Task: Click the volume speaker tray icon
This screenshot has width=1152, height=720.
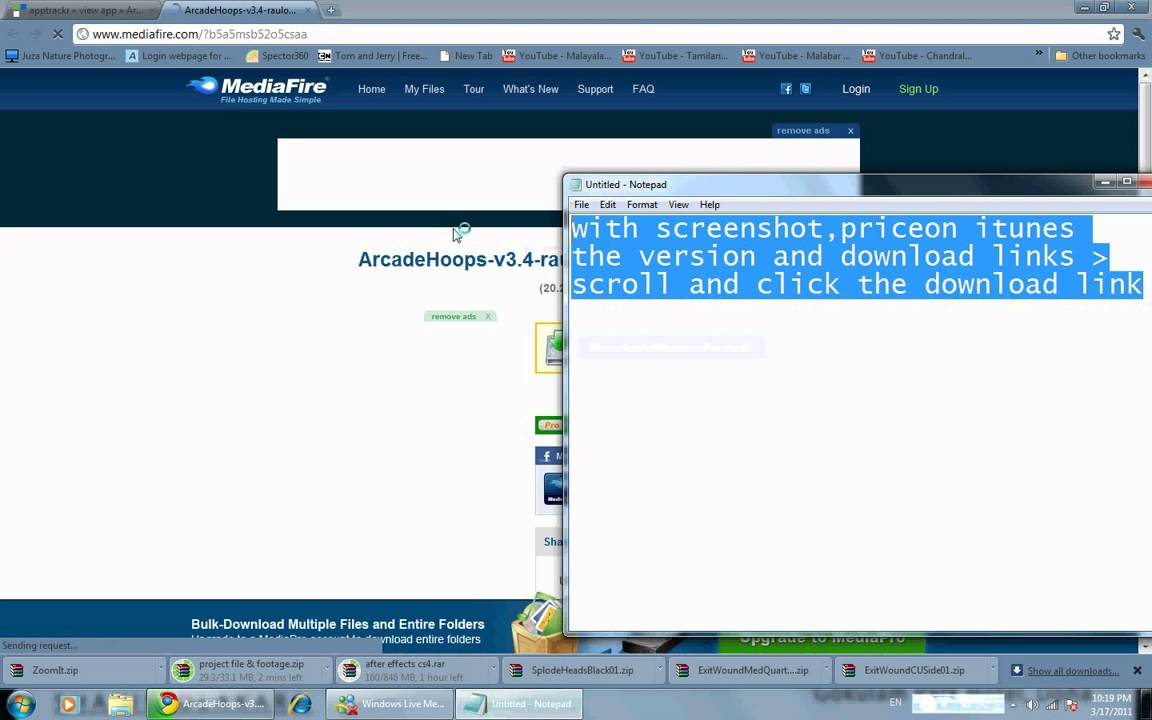Action: (1032, 705)
